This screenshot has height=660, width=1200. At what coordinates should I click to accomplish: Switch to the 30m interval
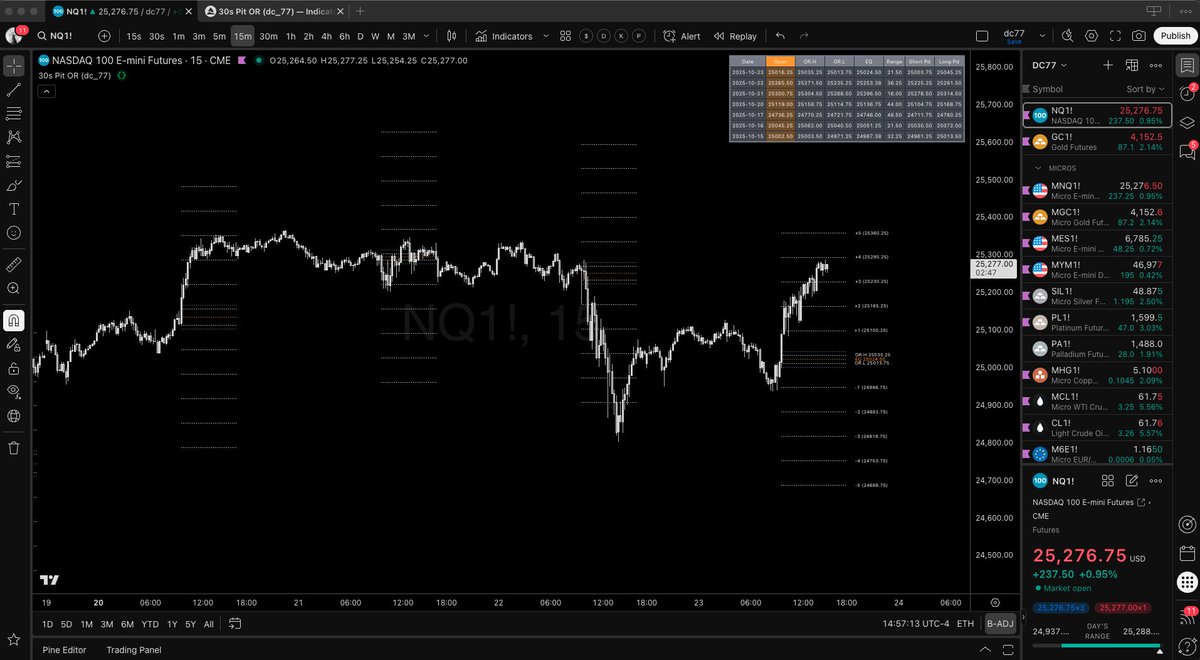point(268,36)
